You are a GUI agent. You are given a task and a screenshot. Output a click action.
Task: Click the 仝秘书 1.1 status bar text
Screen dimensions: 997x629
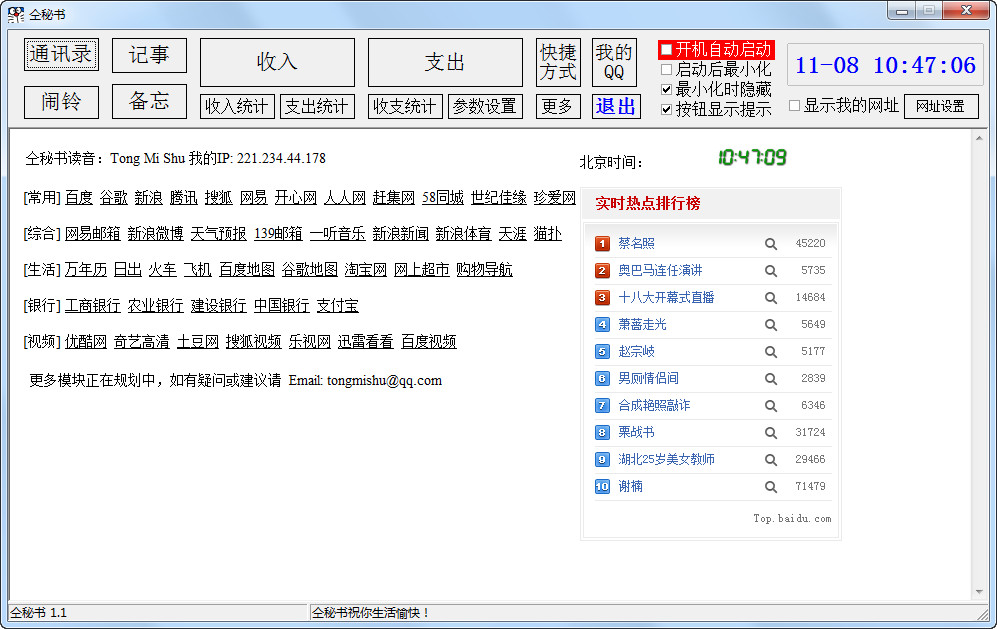[38, 613]
